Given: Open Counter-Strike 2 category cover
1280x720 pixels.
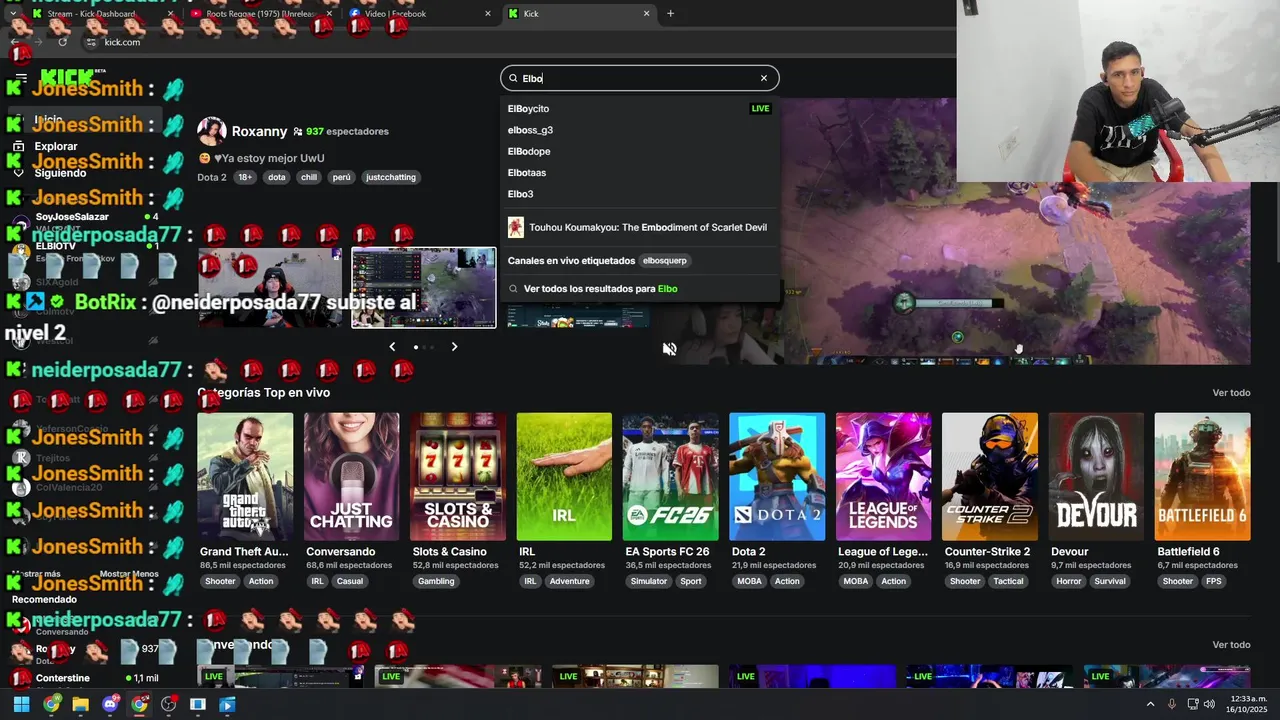Looking at the screenshot, I should tap(990, 477).
